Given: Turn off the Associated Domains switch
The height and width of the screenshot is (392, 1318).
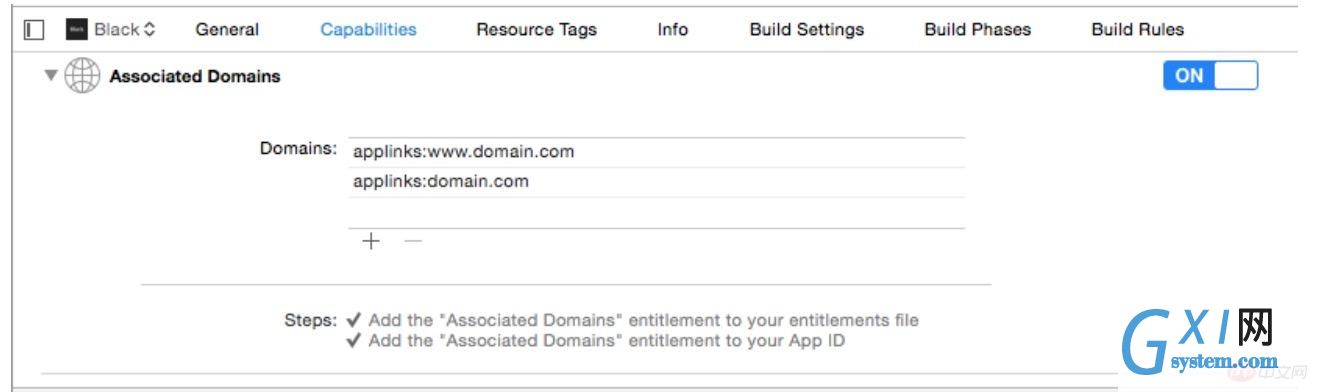Looking at the screenshot, I should coord(1210,76).
